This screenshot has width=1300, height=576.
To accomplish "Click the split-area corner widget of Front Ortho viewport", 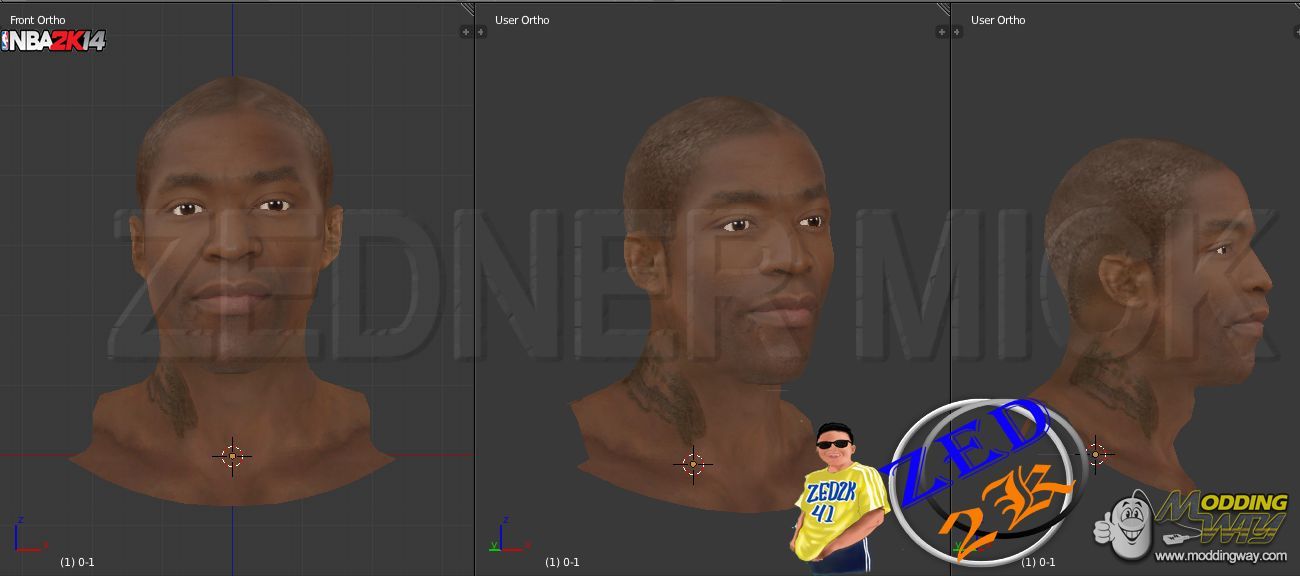I will pos(467,8).
